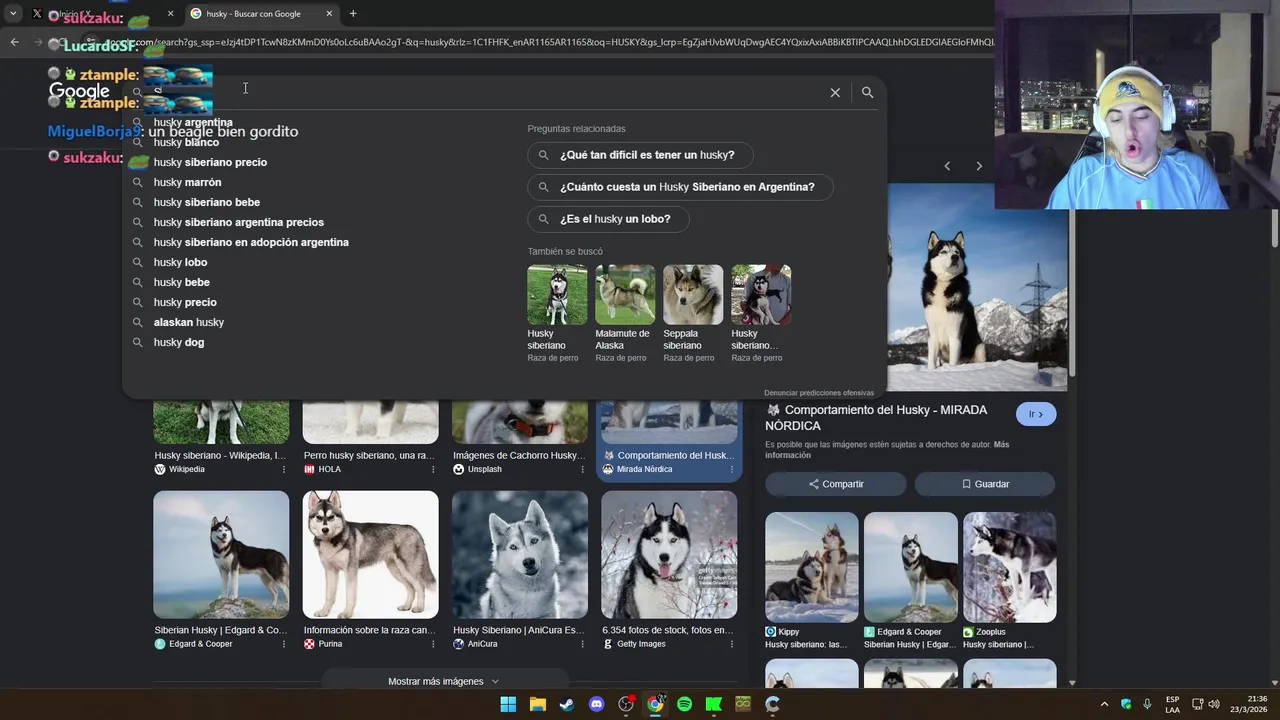Choose suggestion husky dog
Screen dimensions: 1280x720
click(178, 342)
